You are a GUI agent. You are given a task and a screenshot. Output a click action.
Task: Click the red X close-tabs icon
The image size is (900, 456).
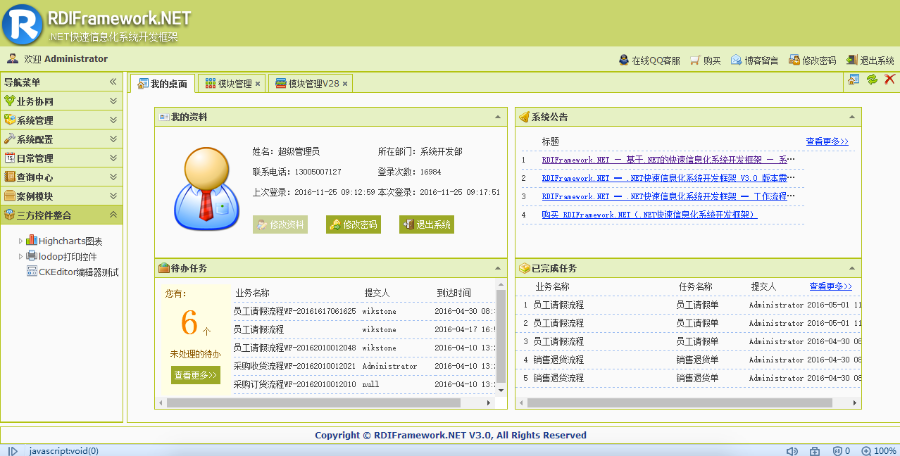pos(890,79)
